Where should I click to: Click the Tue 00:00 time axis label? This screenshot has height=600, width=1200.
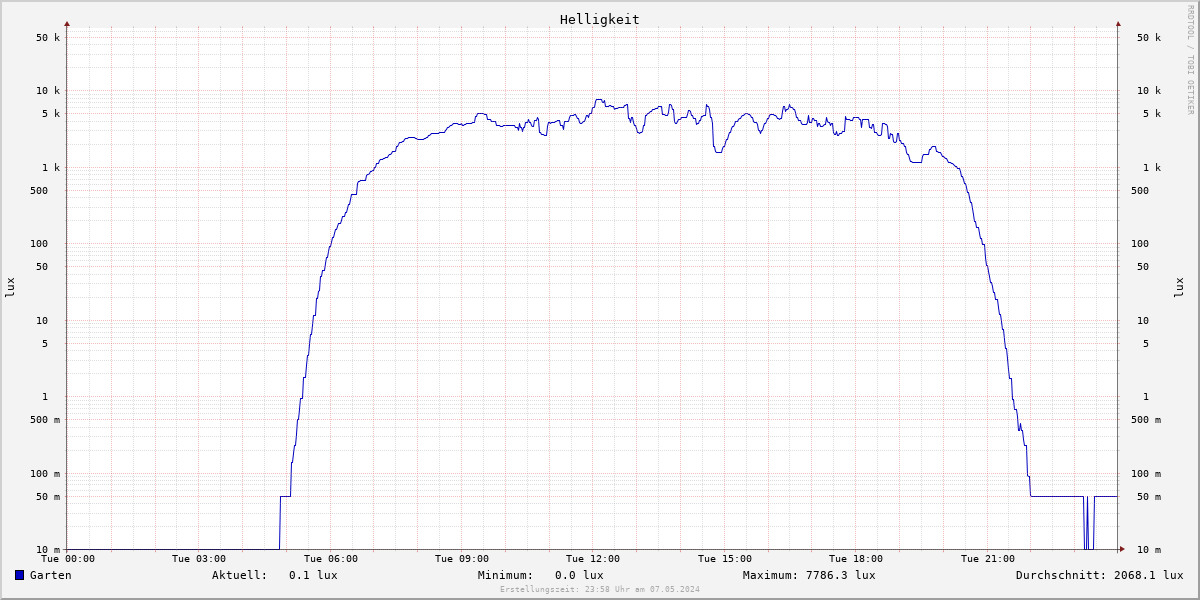click(x=68, y=559)
